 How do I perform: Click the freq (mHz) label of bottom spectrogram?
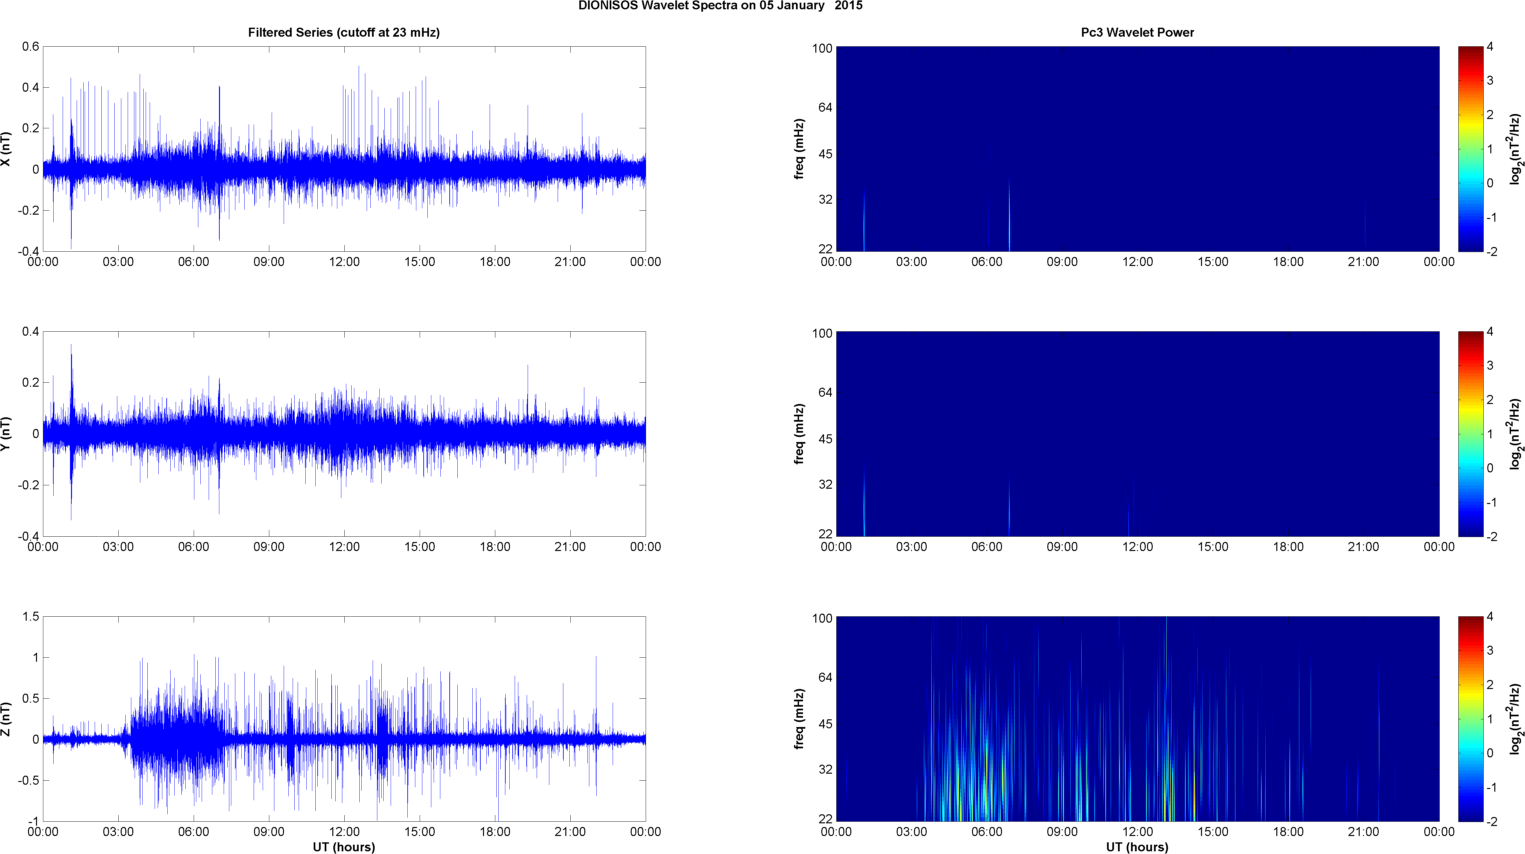click(800, 719)
